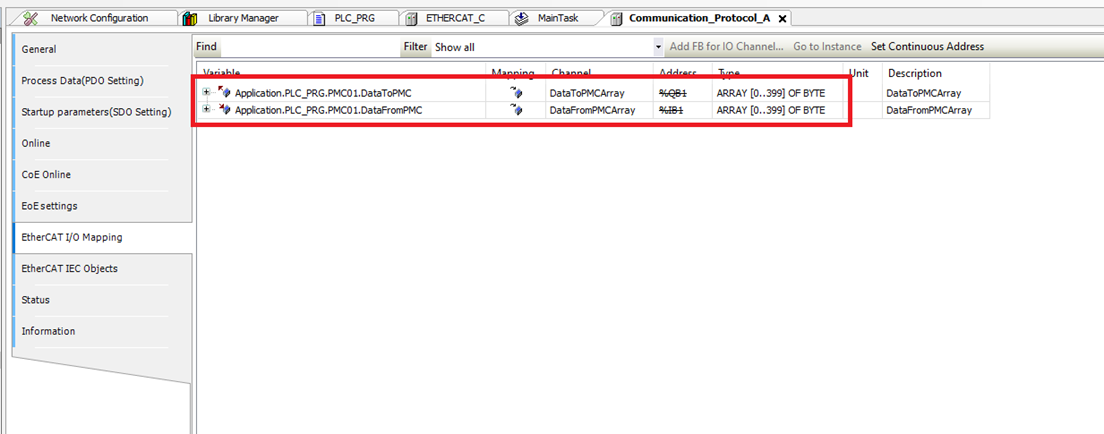Click the Set Continuous Address button
The width and height of the screenshot is (1104, 434).
(x=927, y=47)
